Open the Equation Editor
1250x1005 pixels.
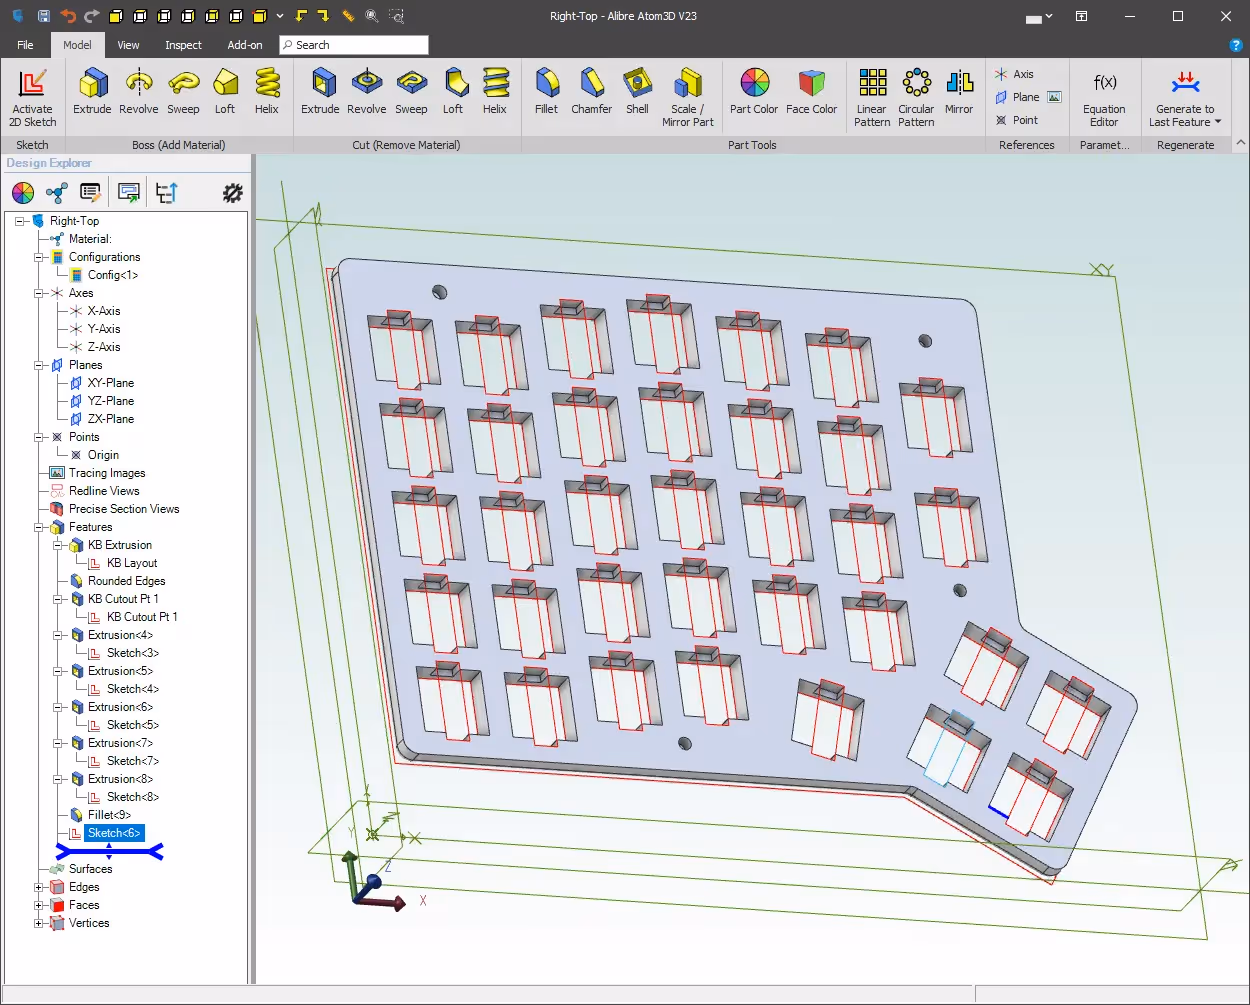click(x=1104, y=97)
